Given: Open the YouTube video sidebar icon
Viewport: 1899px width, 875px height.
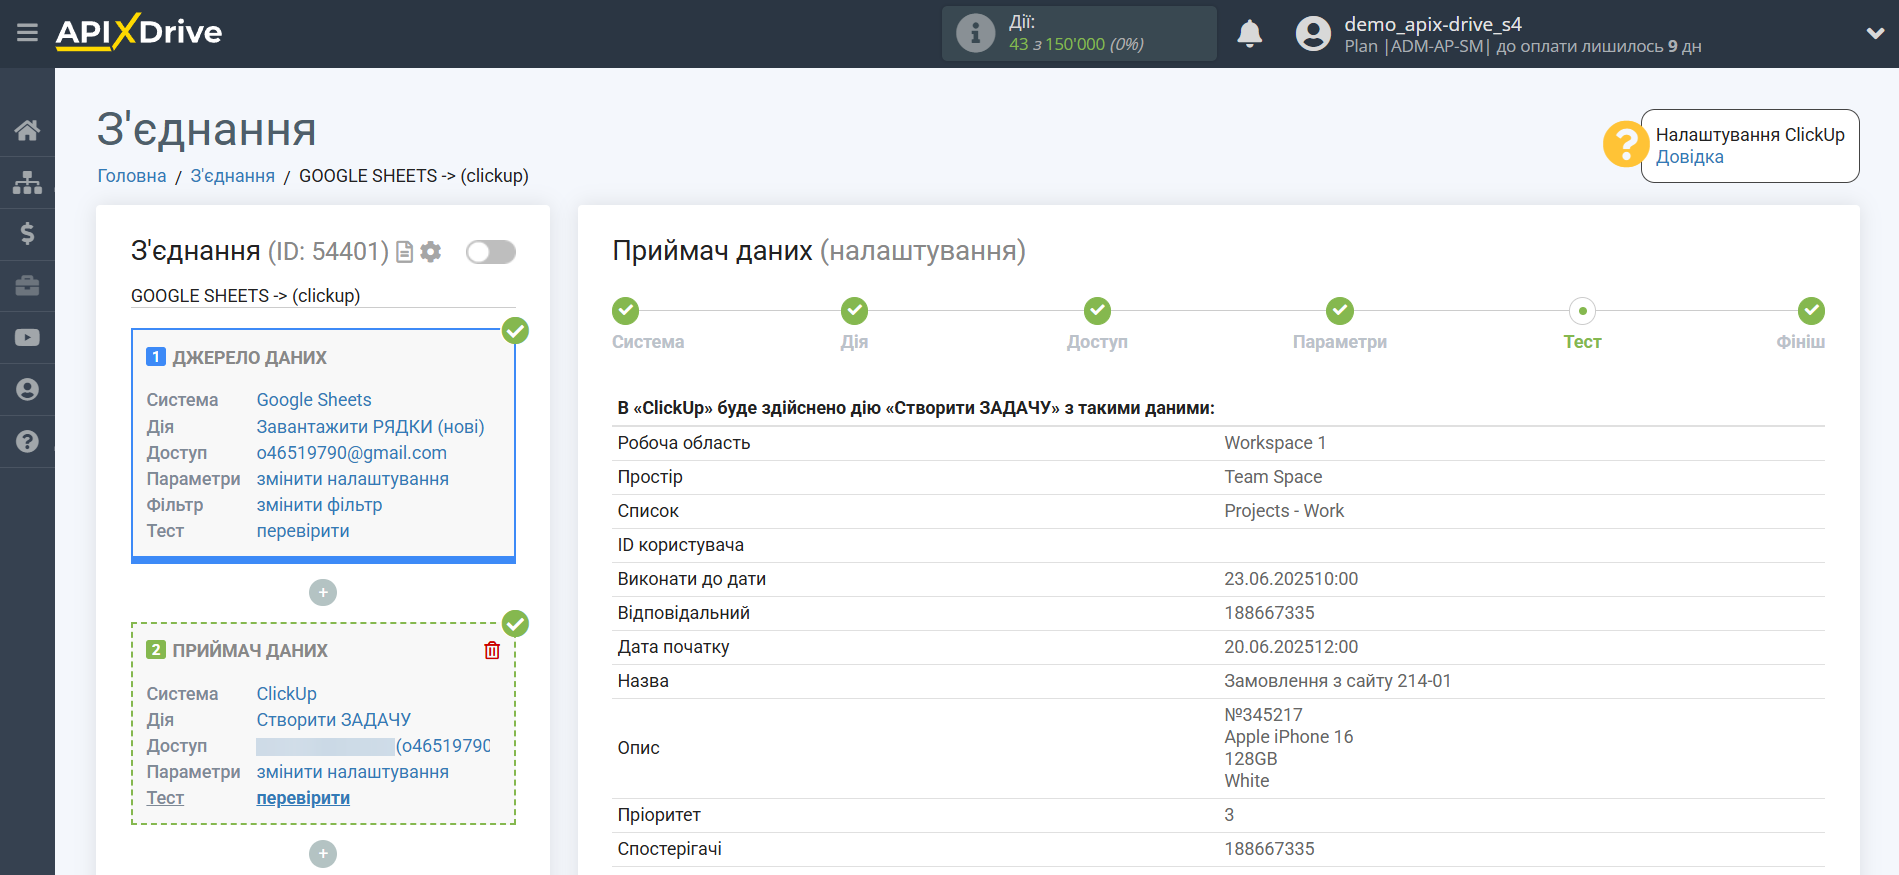Looking at the screenshot, I should pos(27,338).
